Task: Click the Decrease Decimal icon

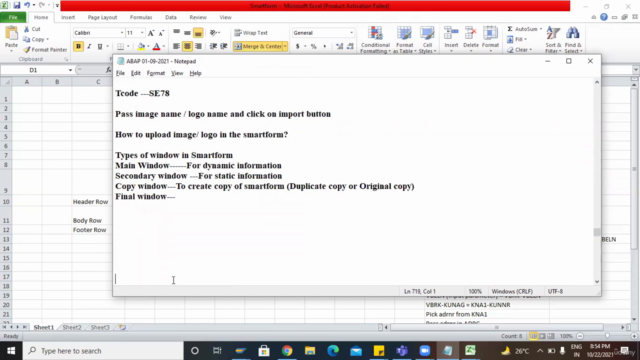Action: tap(350, 47)
